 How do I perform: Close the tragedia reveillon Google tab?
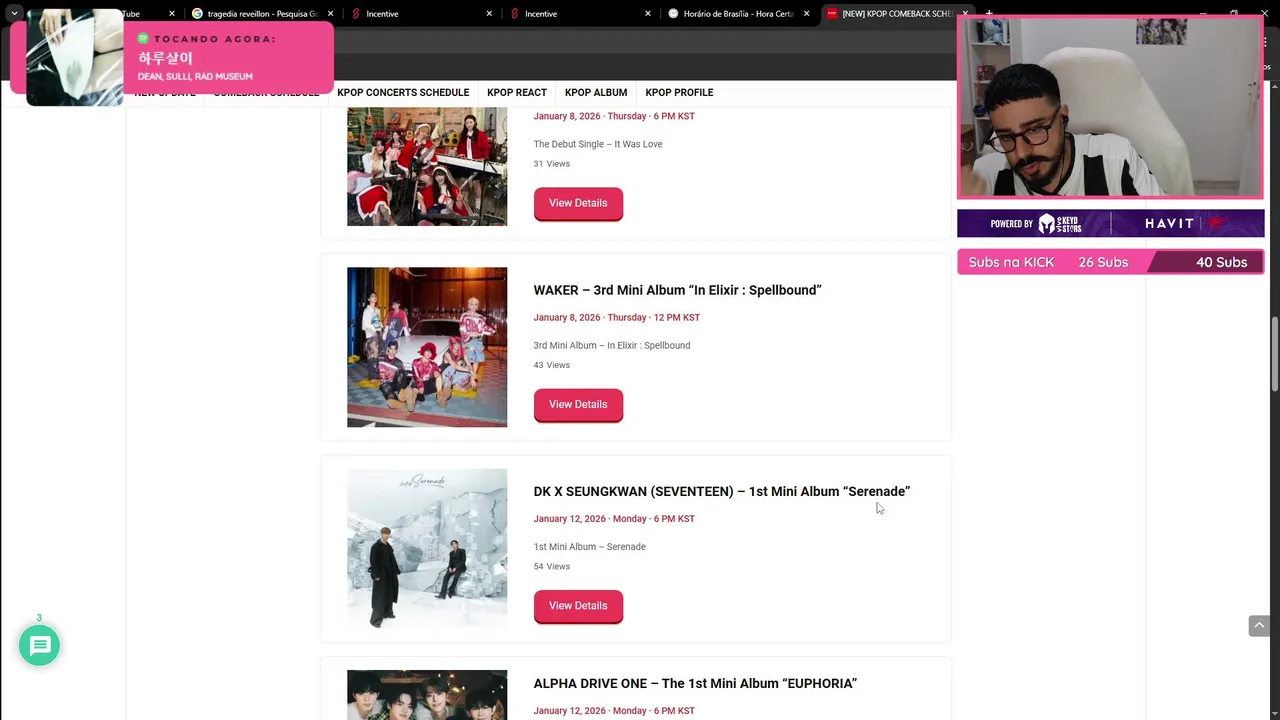coord(330,14)
